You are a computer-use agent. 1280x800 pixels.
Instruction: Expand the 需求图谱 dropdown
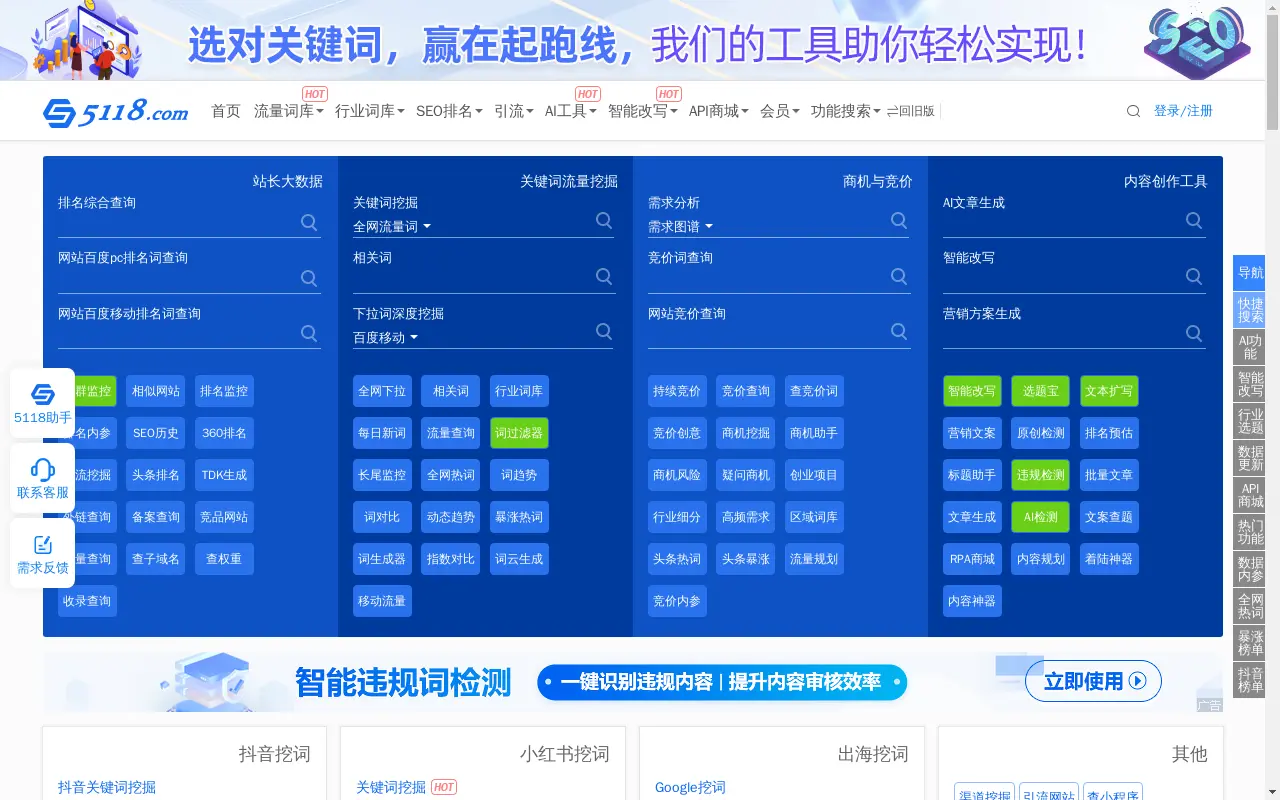tap(680, 227)
